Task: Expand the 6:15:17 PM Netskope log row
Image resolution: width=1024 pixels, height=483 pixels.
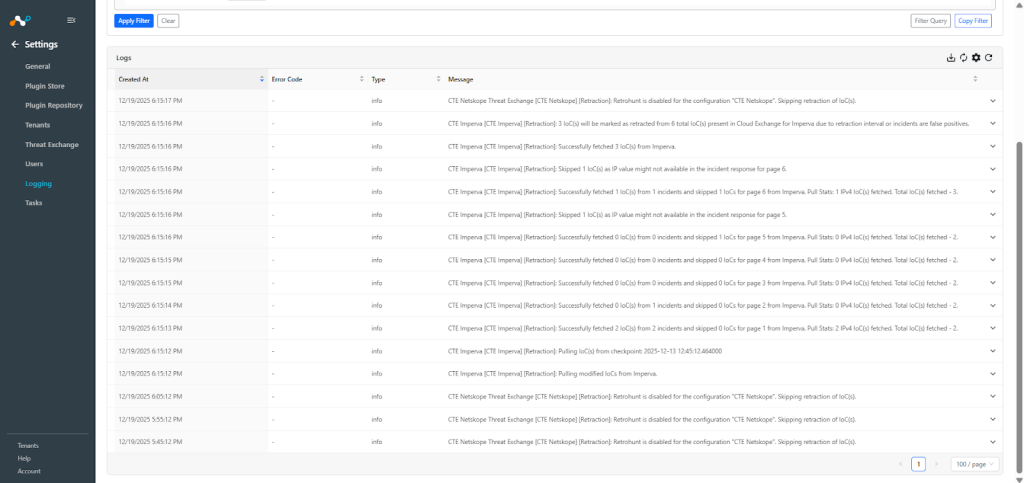Action: (993, 101)
